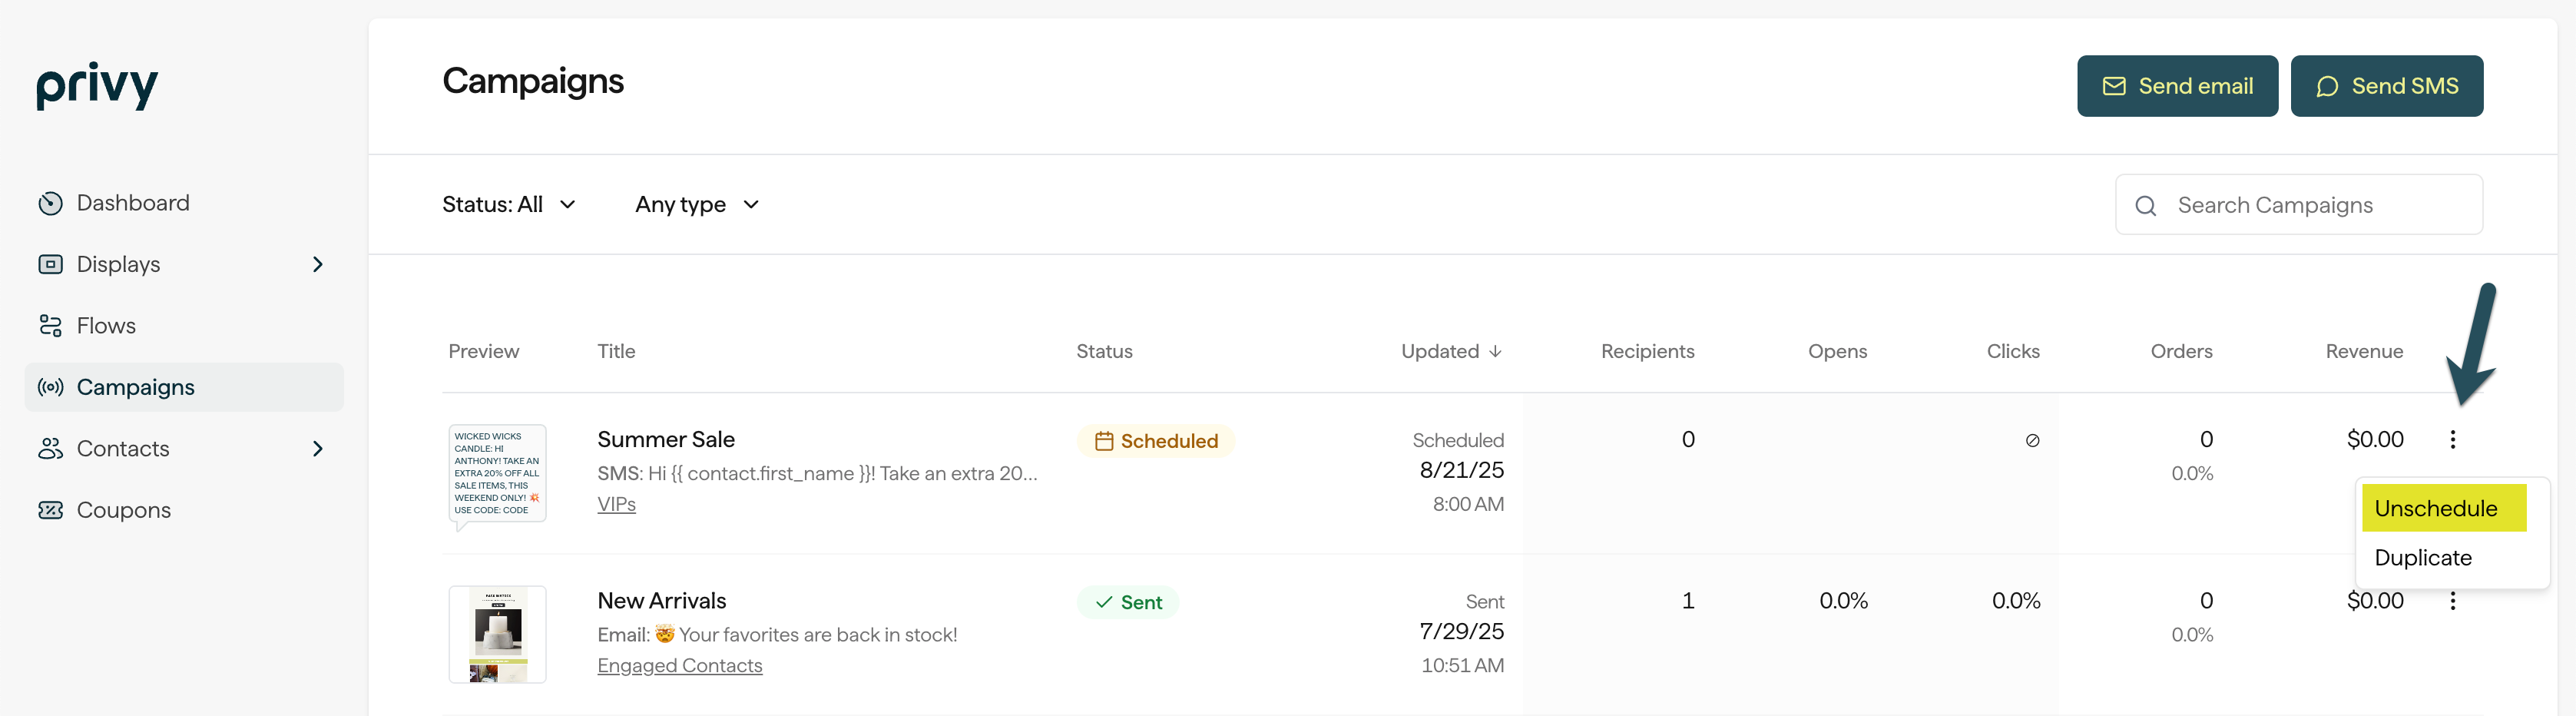Image resolution: width=2576 pixels, height=716 pixels.
Task: Open the Summer Sale SMS preview thumbnail
Action: tap(497, 475)
